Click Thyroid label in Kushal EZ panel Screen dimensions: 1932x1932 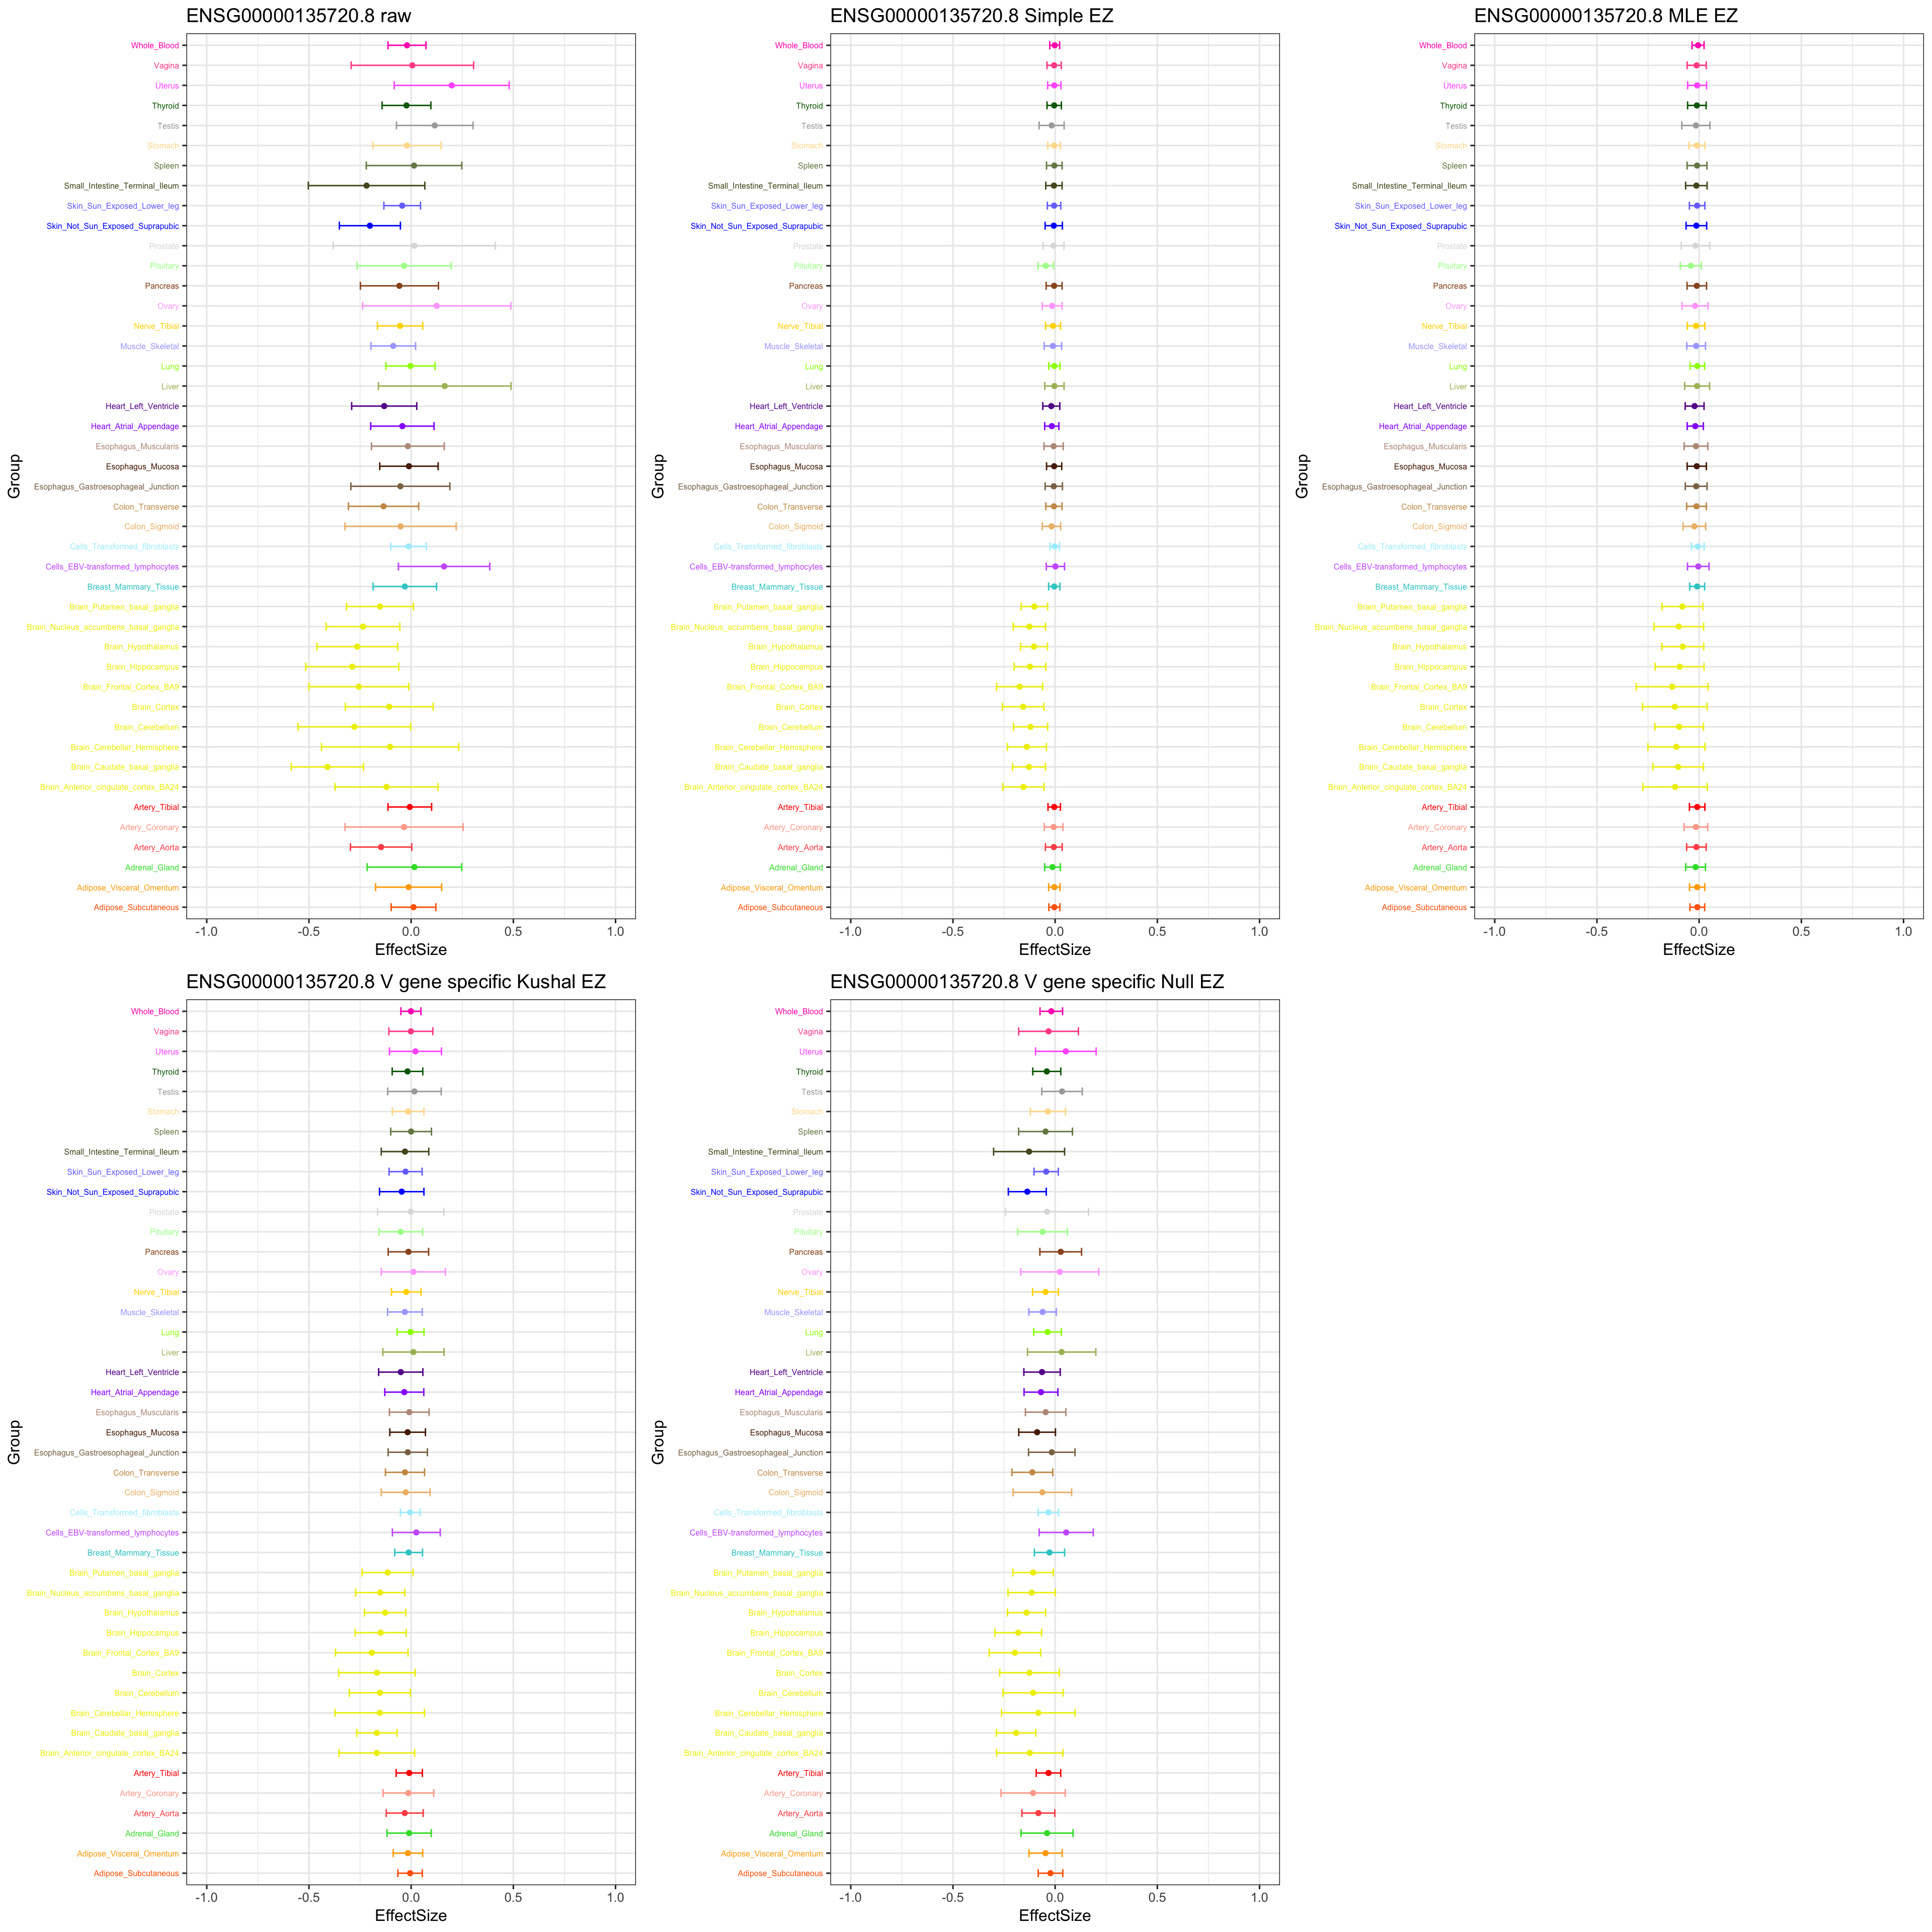pyautogui.click(x=166, y=1072)
